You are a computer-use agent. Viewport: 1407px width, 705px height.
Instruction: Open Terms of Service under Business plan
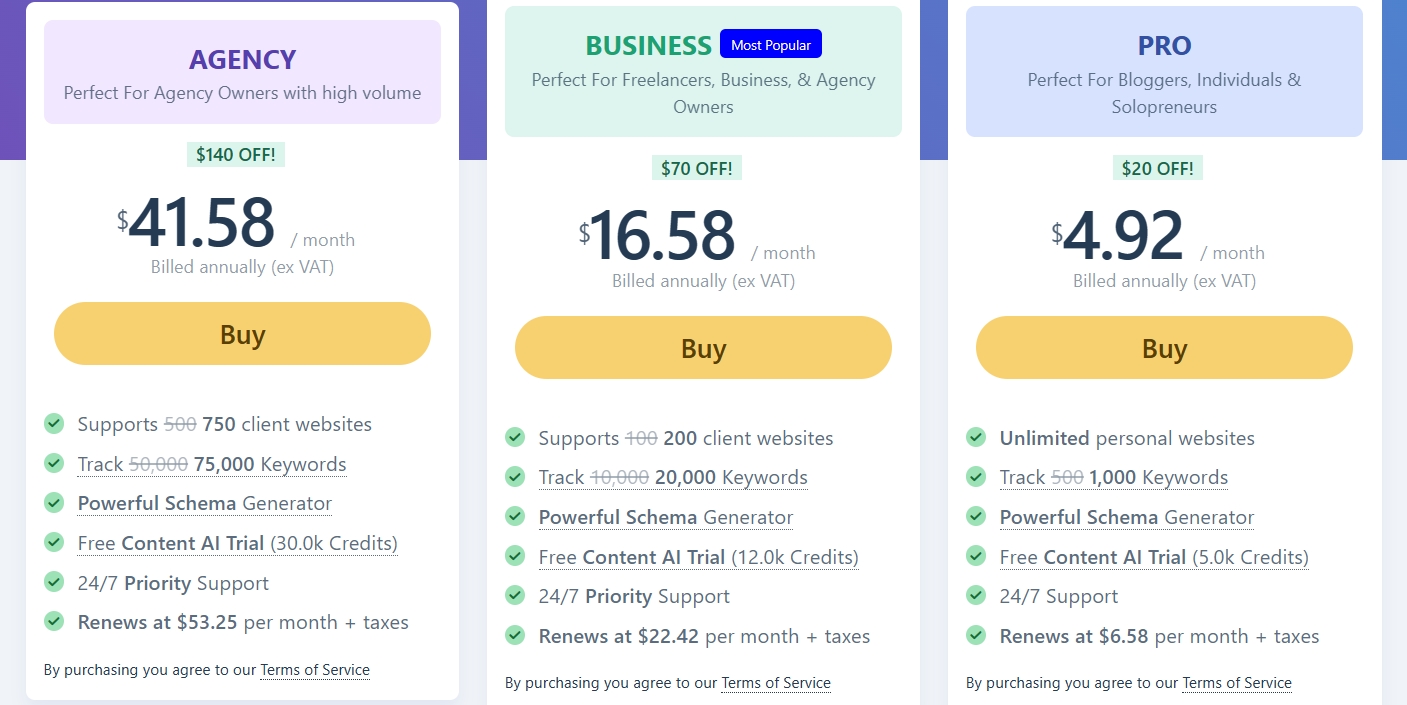point(776,683)
